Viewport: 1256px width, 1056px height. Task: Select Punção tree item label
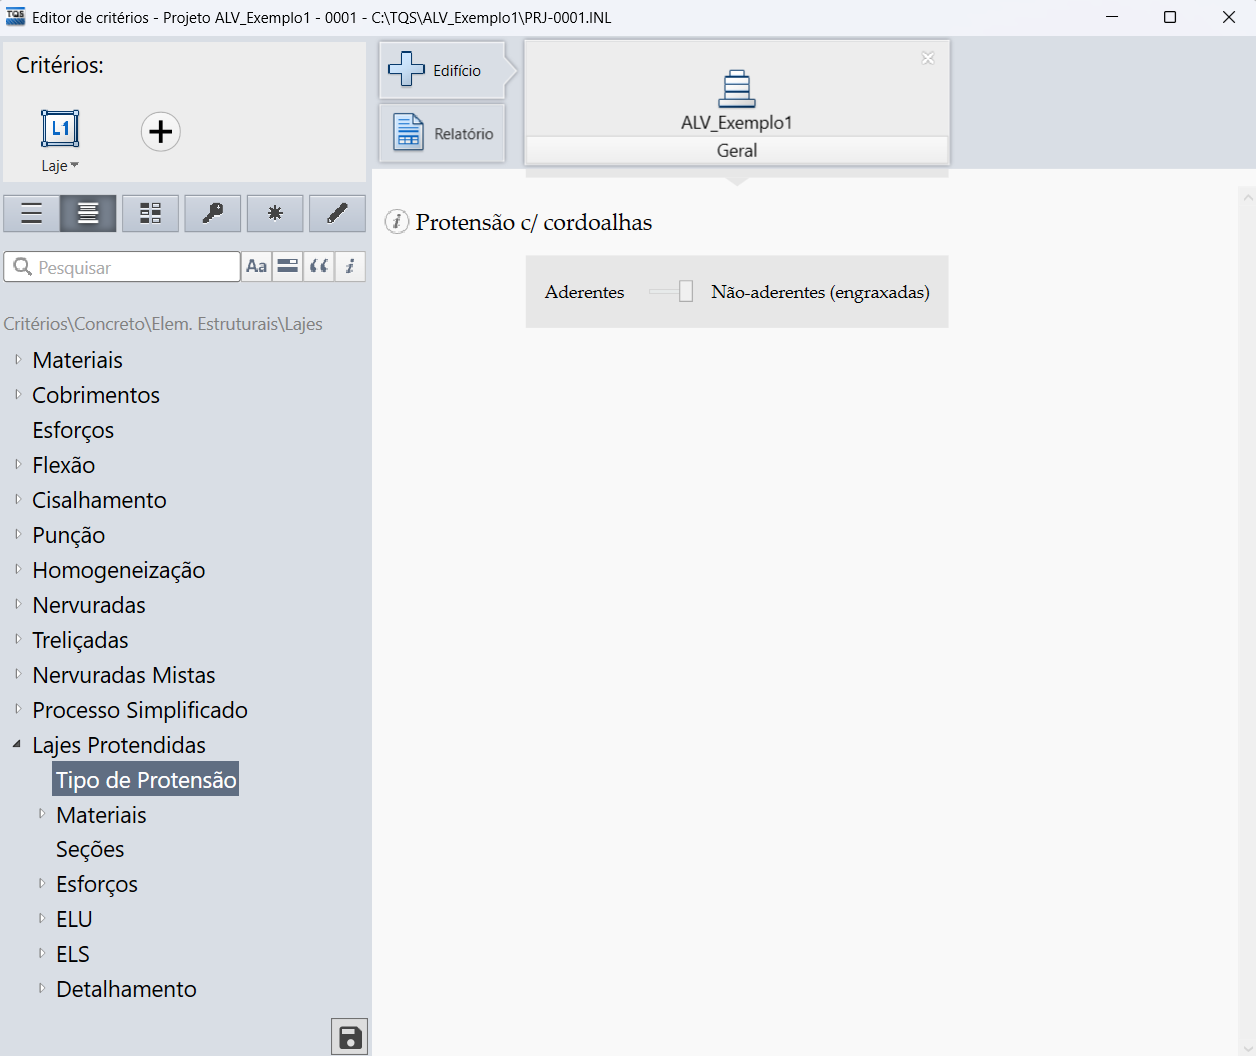pos(68,535)
